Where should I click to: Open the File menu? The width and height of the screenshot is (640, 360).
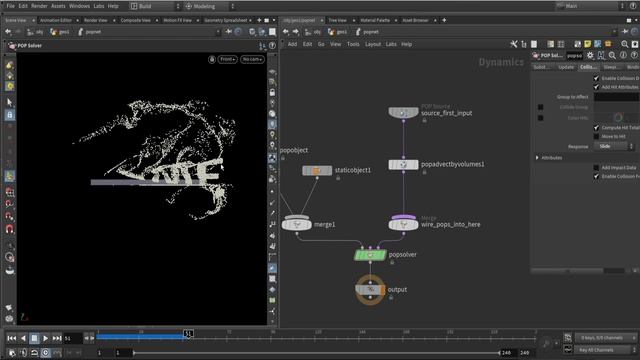tap(11, 6)
